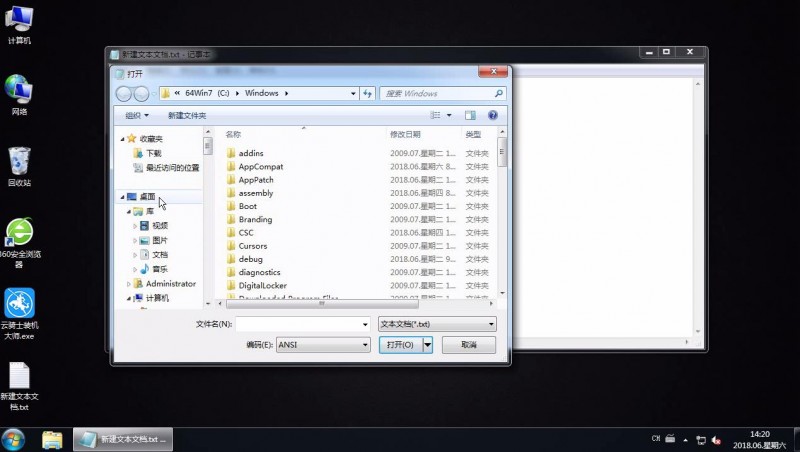Open the ANSI encoding dropdown

coord(323,345)
